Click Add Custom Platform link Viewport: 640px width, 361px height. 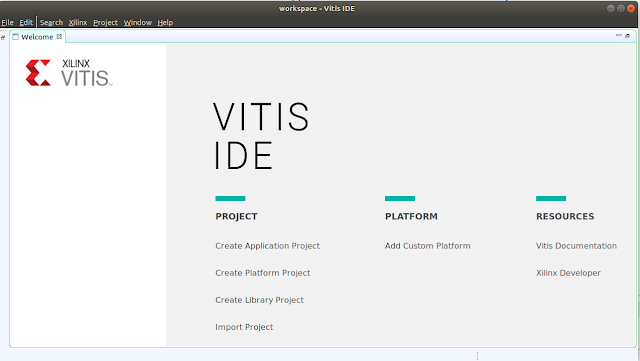pos(427,246)
